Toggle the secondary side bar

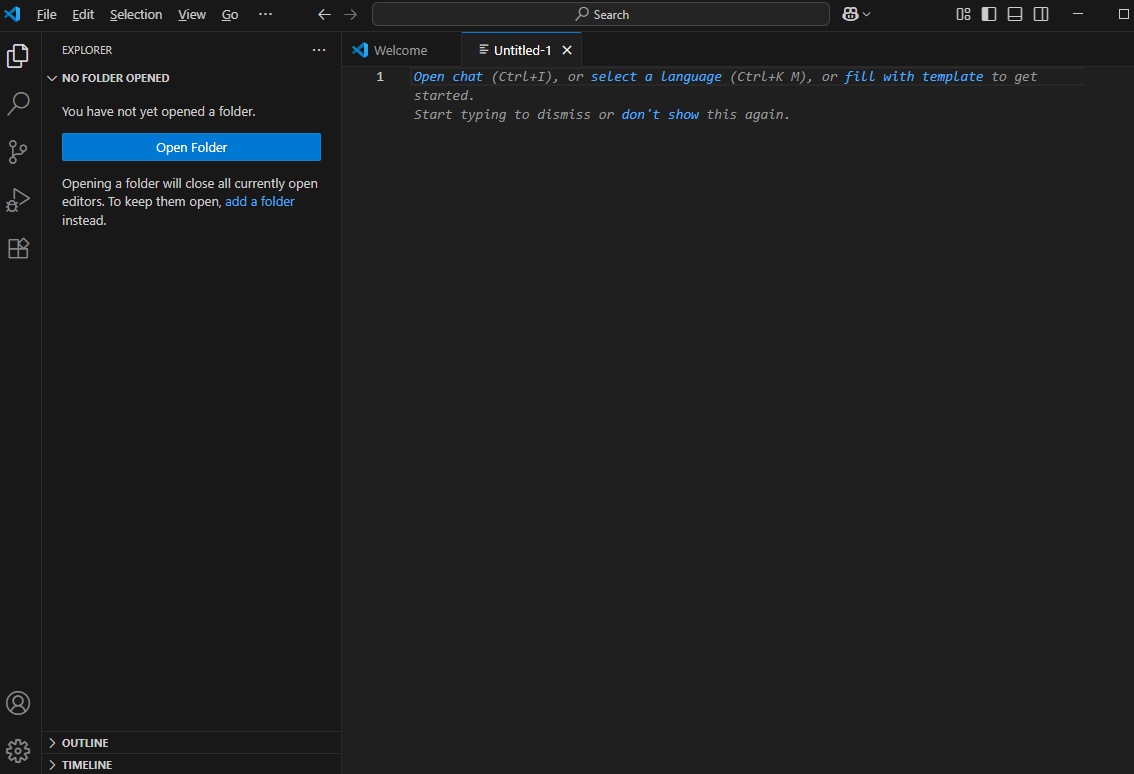click(1041, 14)
